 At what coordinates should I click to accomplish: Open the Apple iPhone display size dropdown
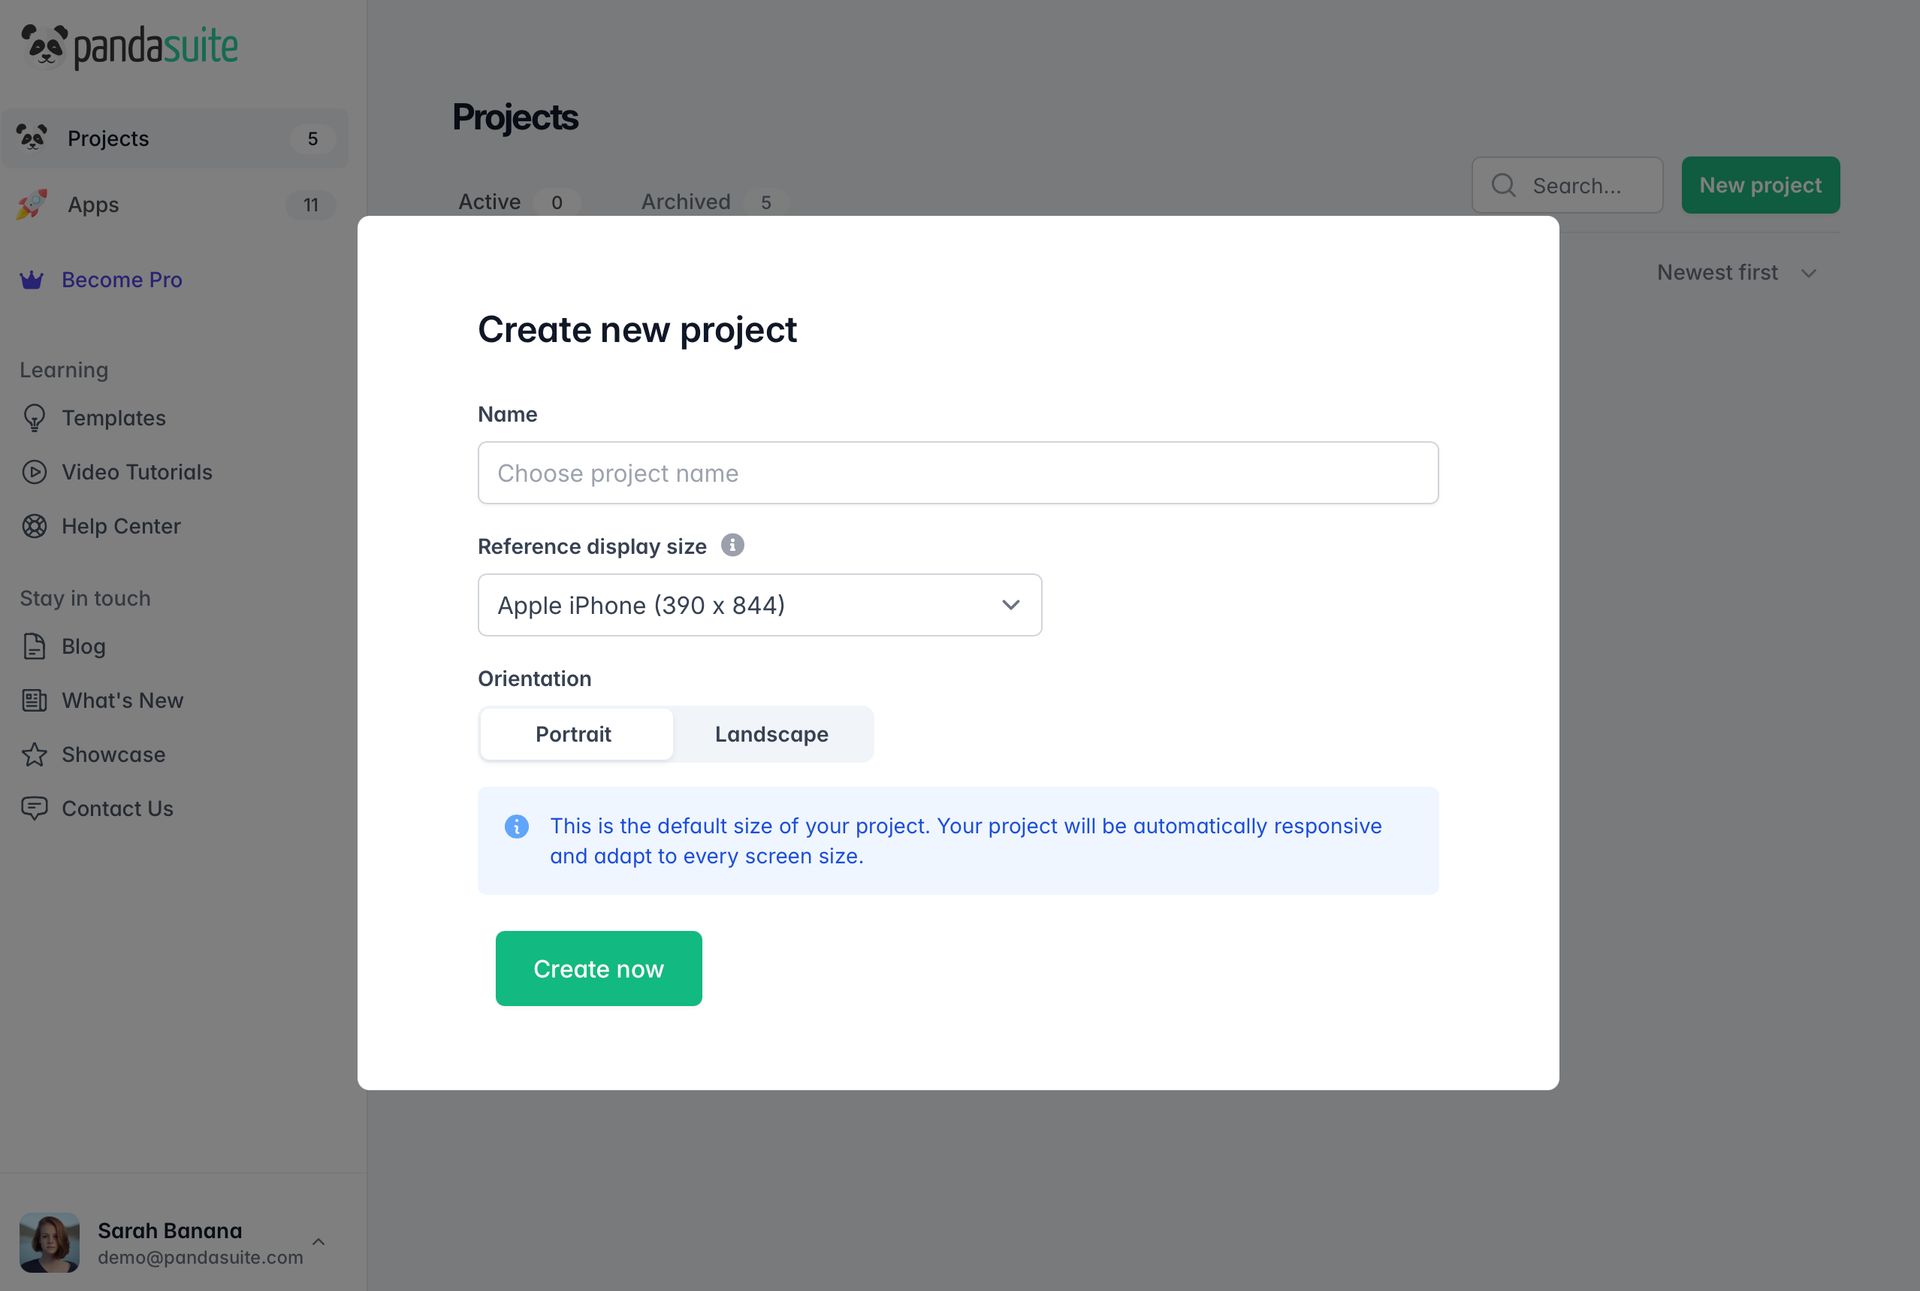click(759, 605)
